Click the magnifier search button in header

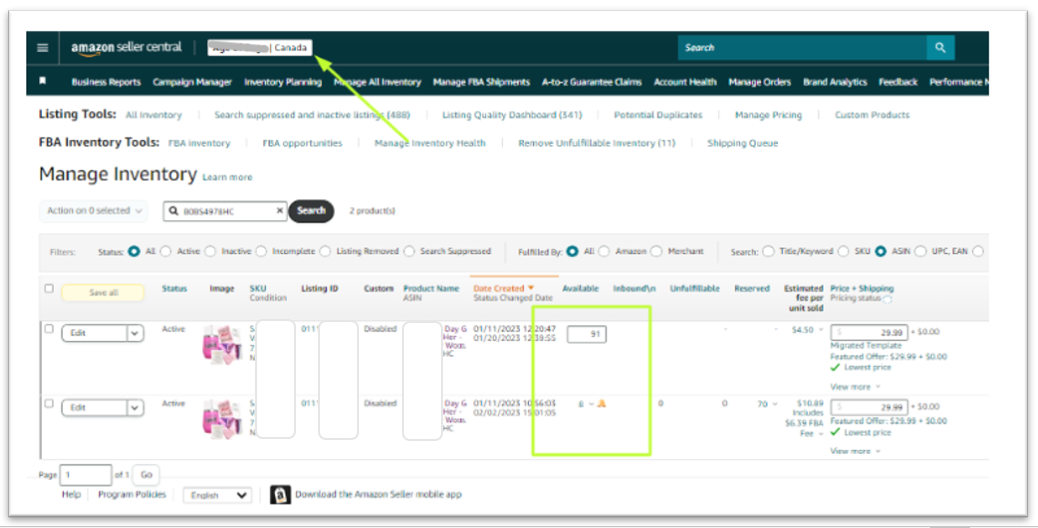click(940, 48)
